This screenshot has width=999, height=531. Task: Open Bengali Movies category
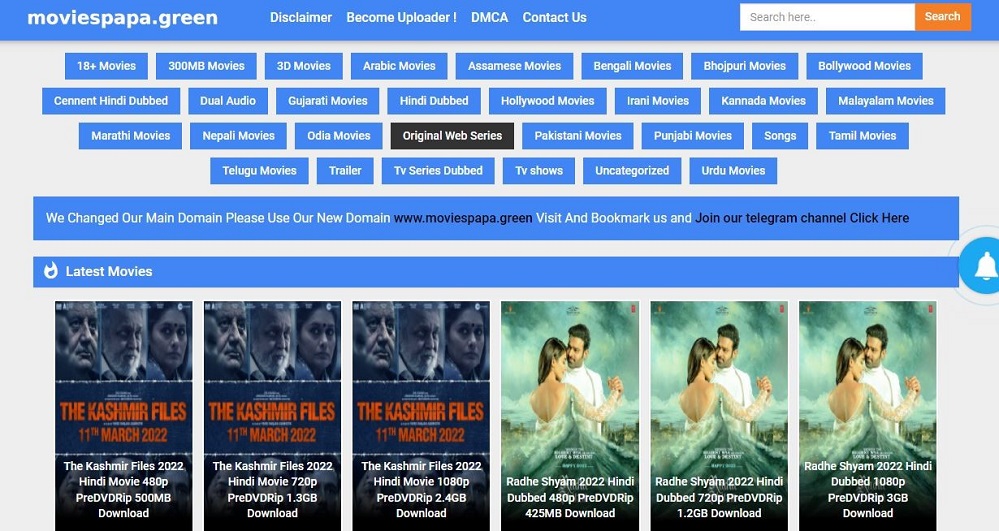point(632,66)
